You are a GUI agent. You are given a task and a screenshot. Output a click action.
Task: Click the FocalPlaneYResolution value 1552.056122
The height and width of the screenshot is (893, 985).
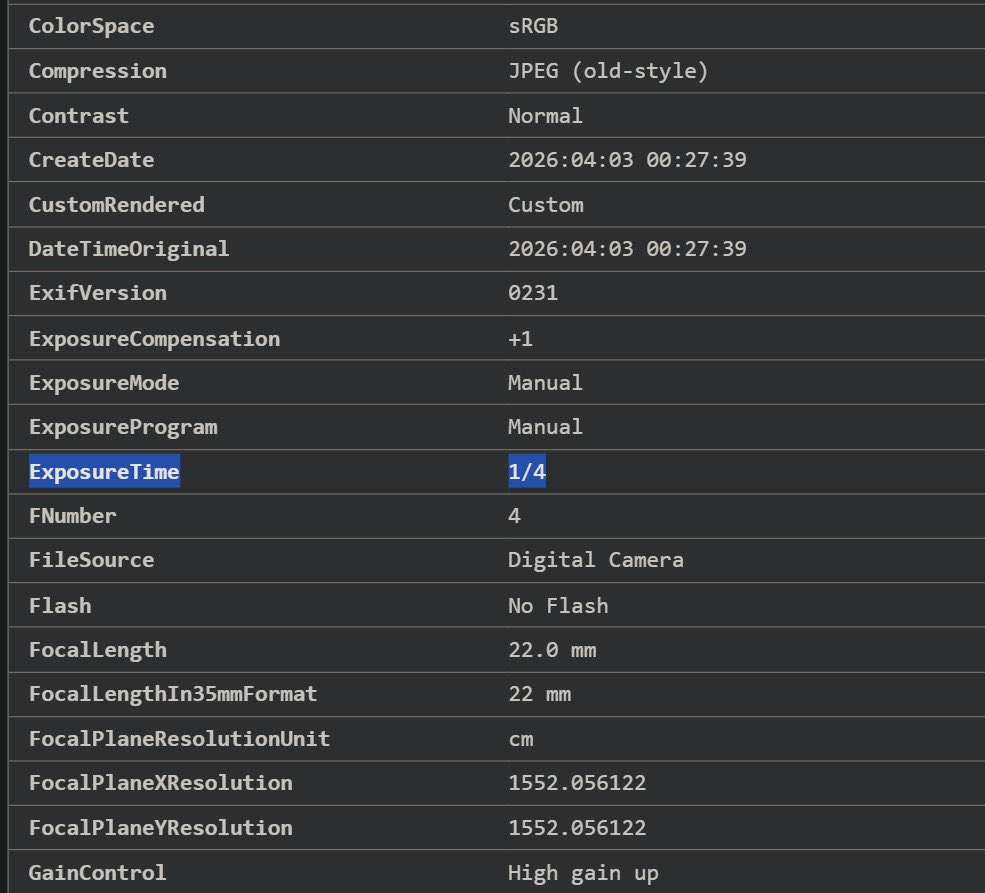tap(577, 828)
